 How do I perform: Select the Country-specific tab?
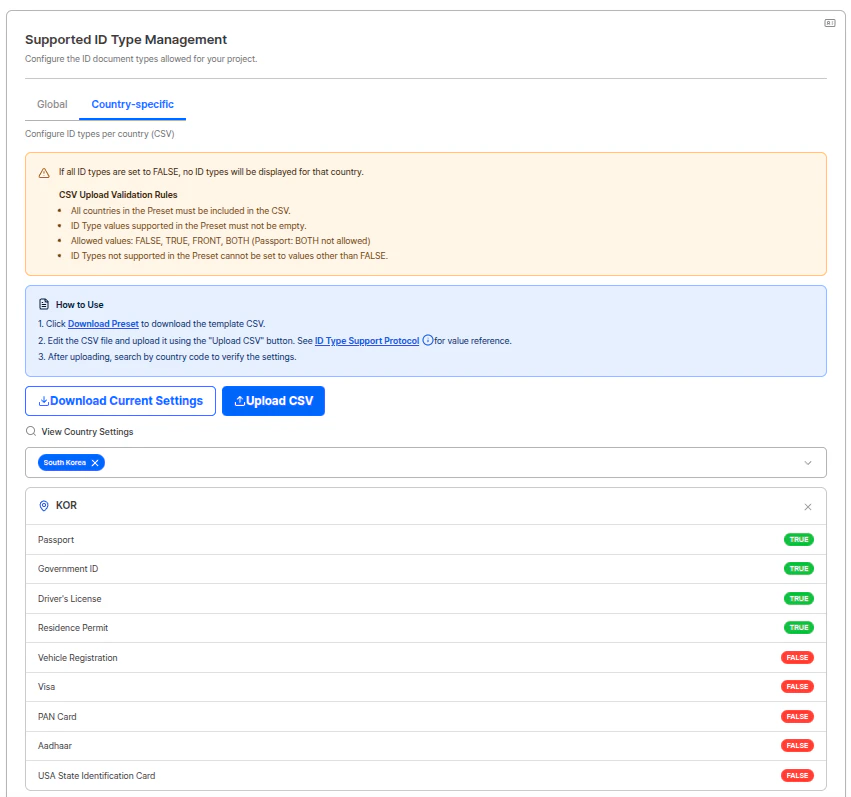131,104
